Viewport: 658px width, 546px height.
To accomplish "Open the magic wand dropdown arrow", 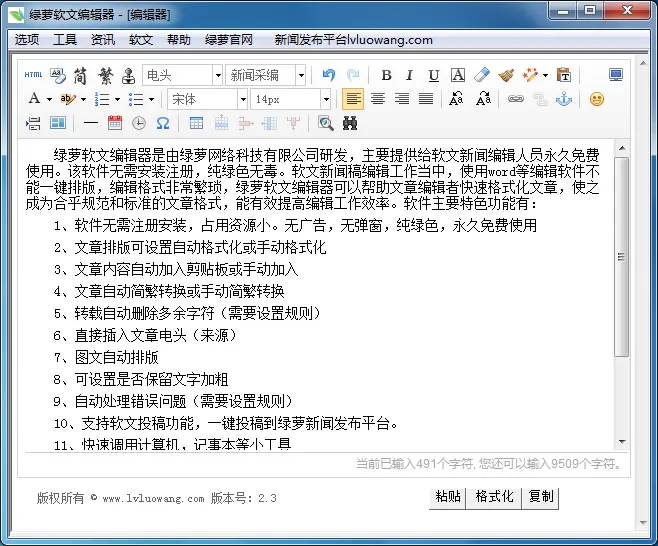I will 545,76.
